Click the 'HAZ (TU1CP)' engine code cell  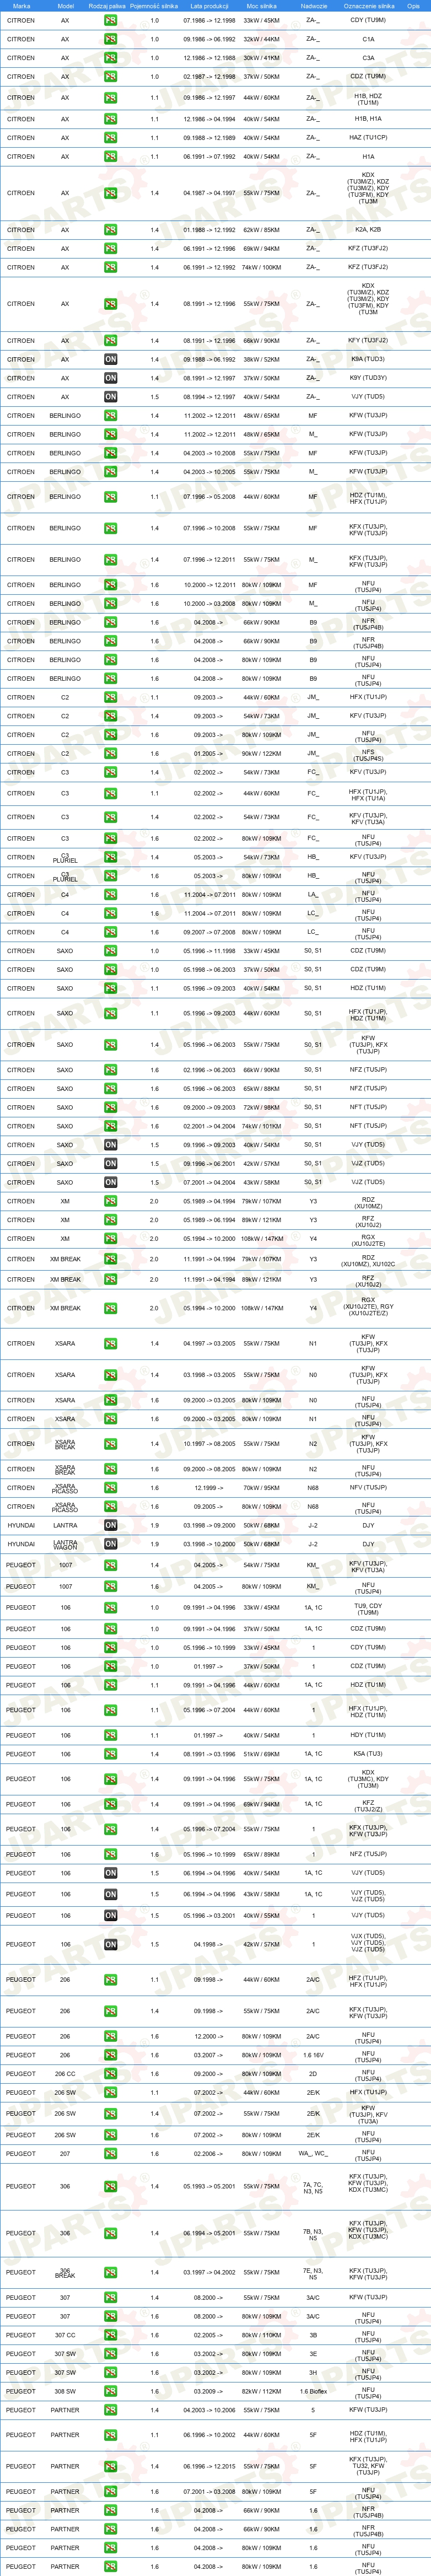(x=368, y=138)
